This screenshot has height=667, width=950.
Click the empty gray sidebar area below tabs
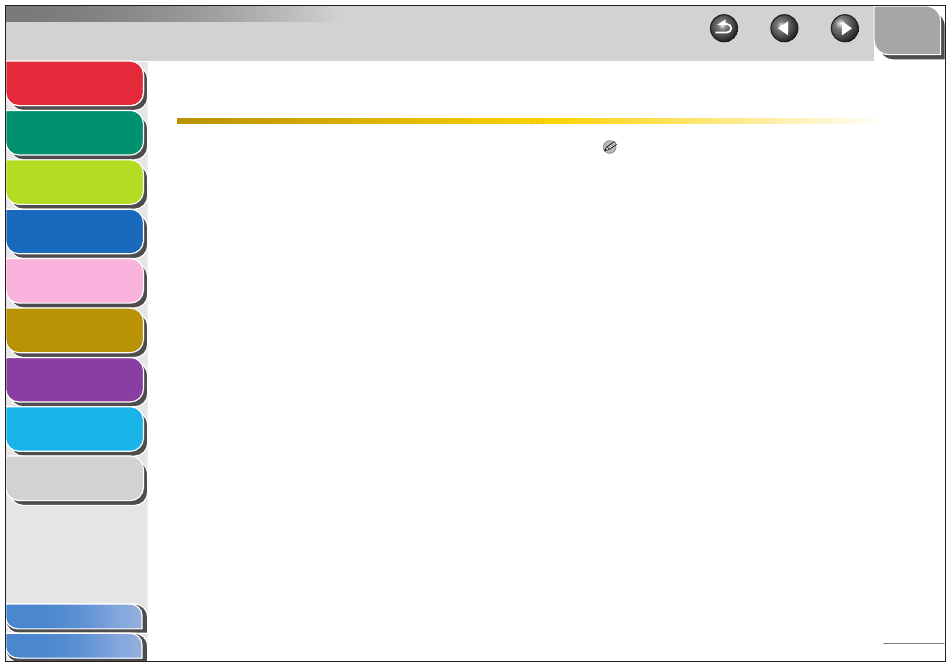point(77,553)
